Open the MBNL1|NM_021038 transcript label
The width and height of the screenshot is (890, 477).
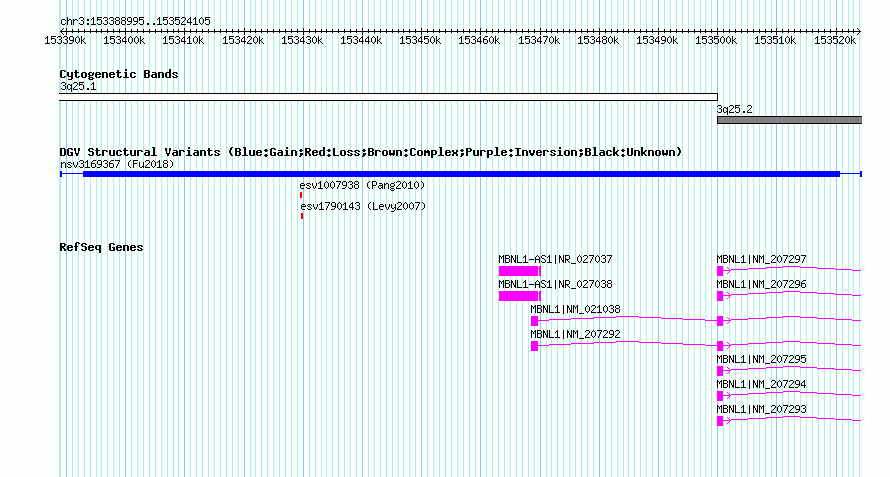point(576,309)
